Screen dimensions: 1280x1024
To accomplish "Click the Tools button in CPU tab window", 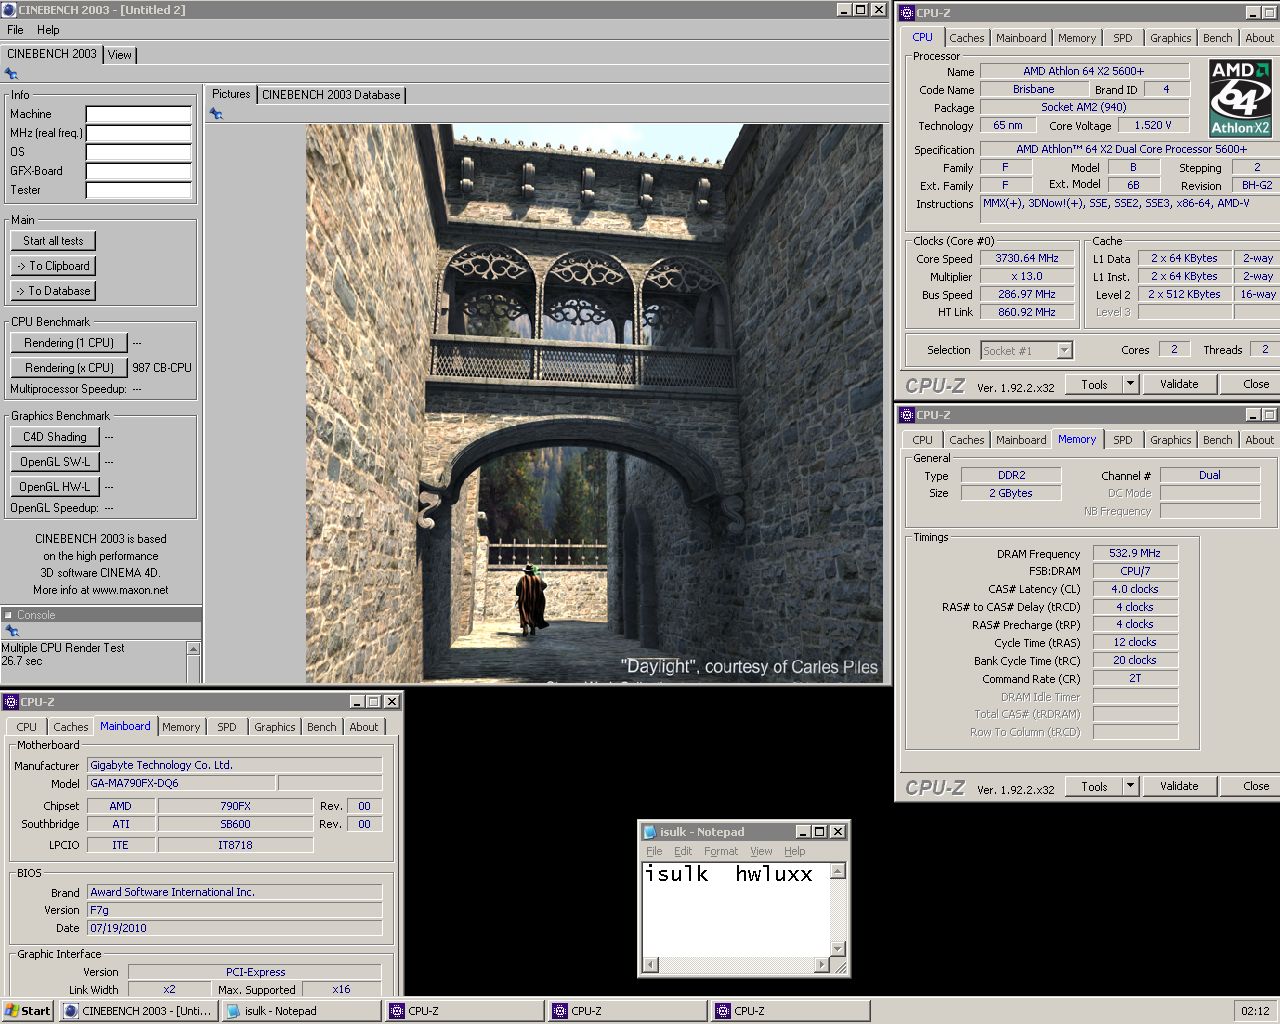I will (1094, 384).
